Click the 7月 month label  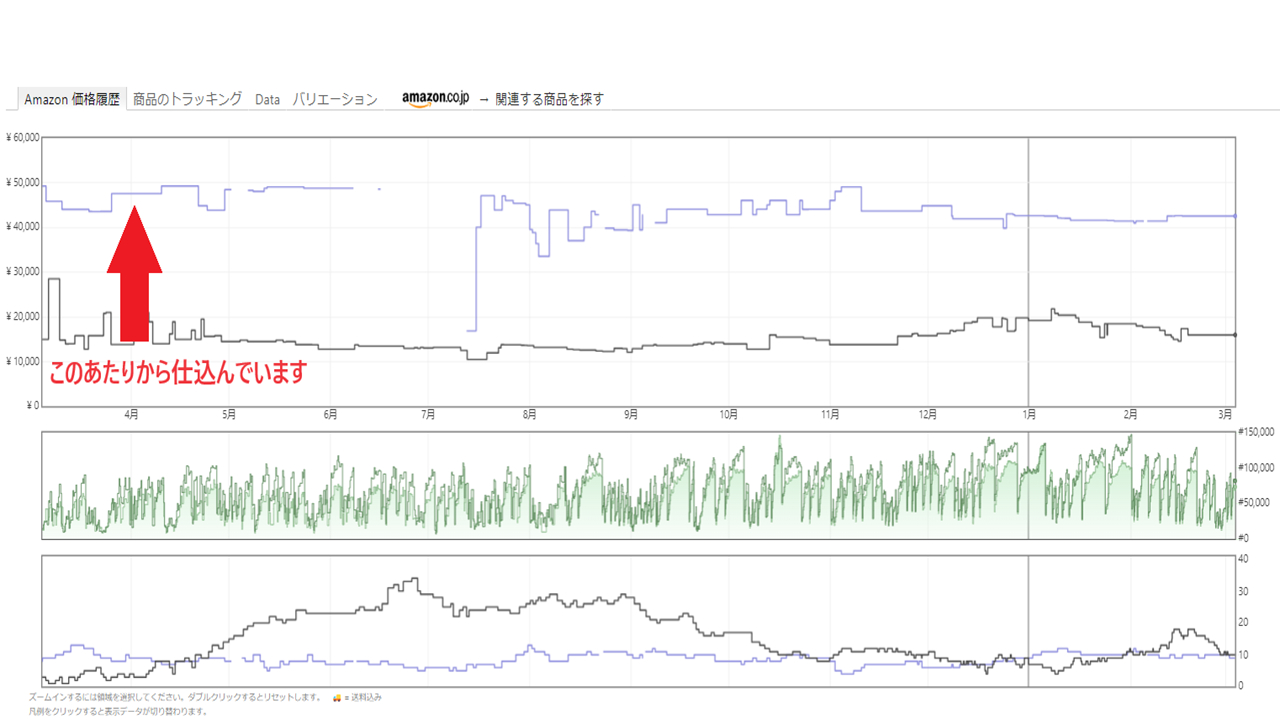pyautogui.click(x=429, y=414)
